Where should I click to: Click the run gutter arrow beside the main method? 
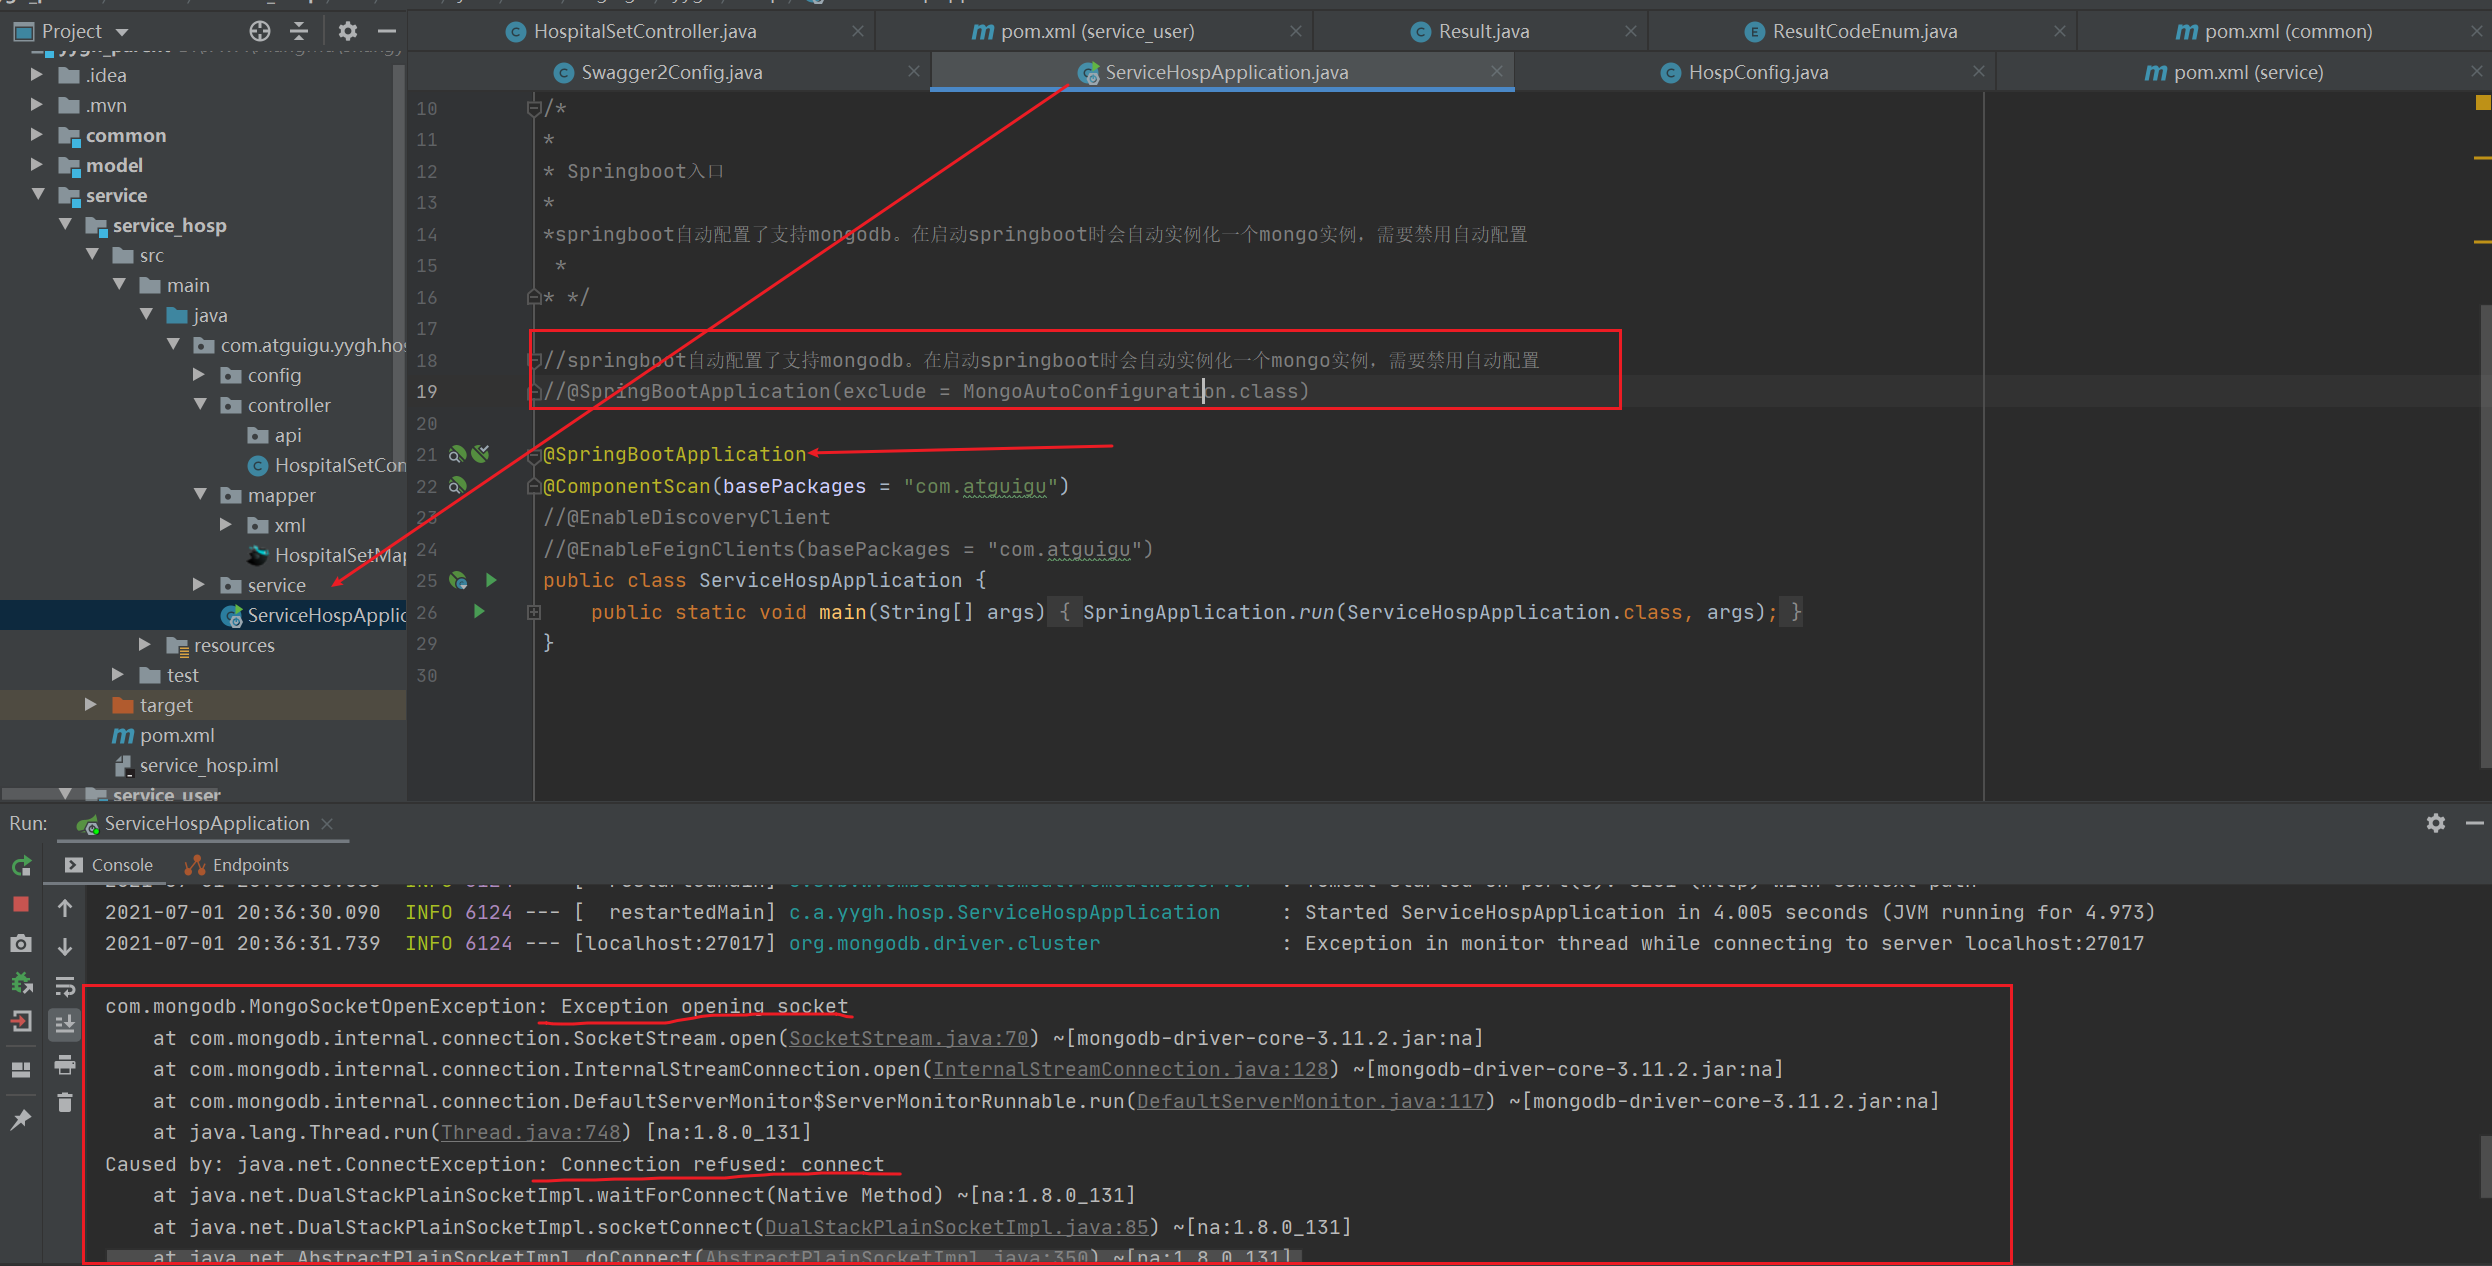pos(479,611)
